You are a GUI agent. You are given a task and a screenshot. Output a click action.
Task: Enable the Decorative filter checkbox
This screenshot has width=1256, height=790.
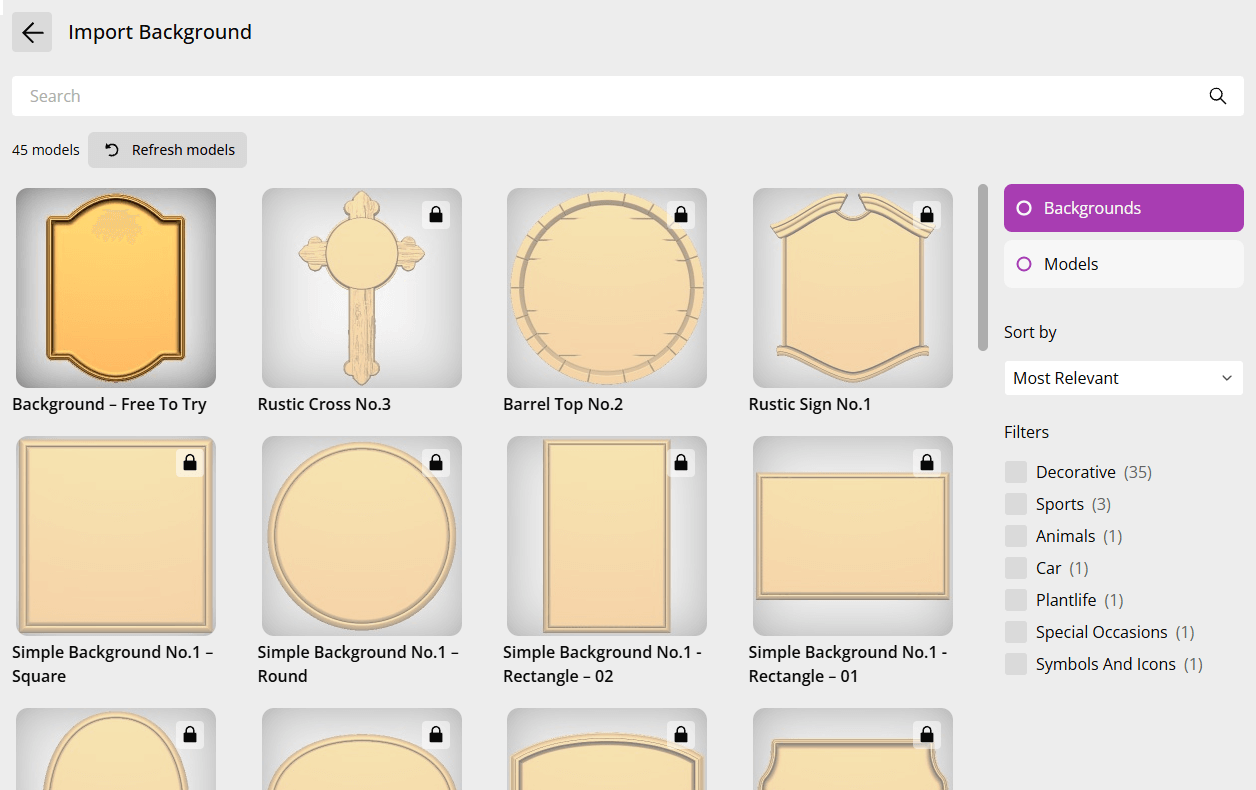pyautogui.click(x=1016, y=471)
